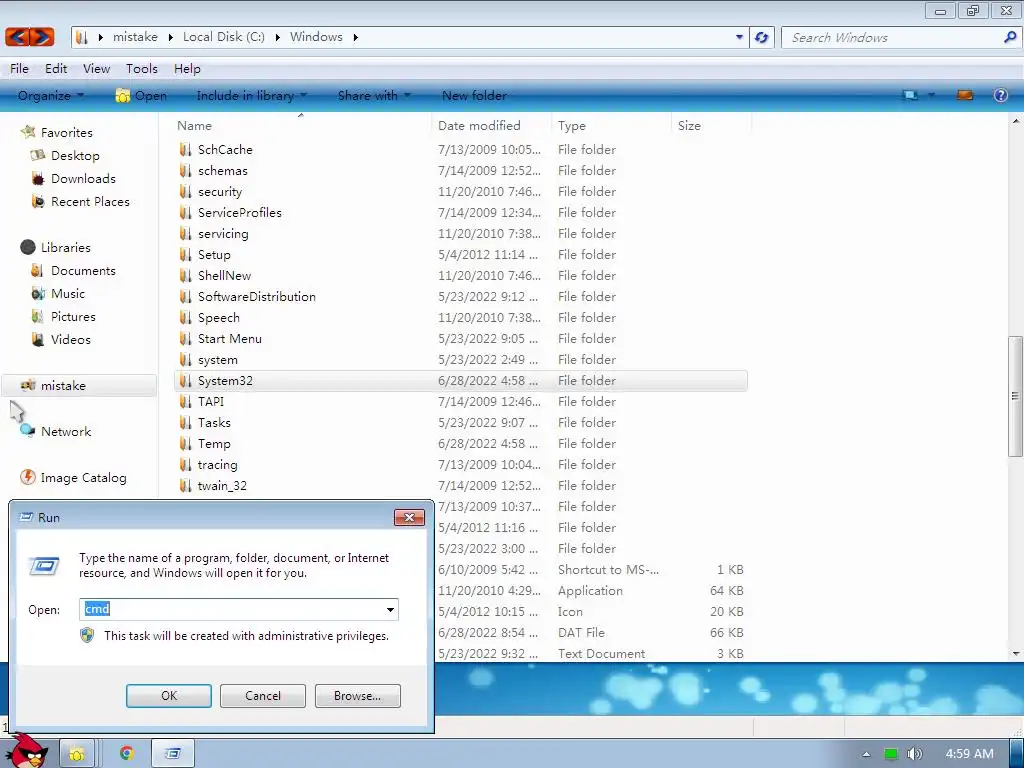
Task: Select the SchCache folder icon
Action: pos(185,150)
